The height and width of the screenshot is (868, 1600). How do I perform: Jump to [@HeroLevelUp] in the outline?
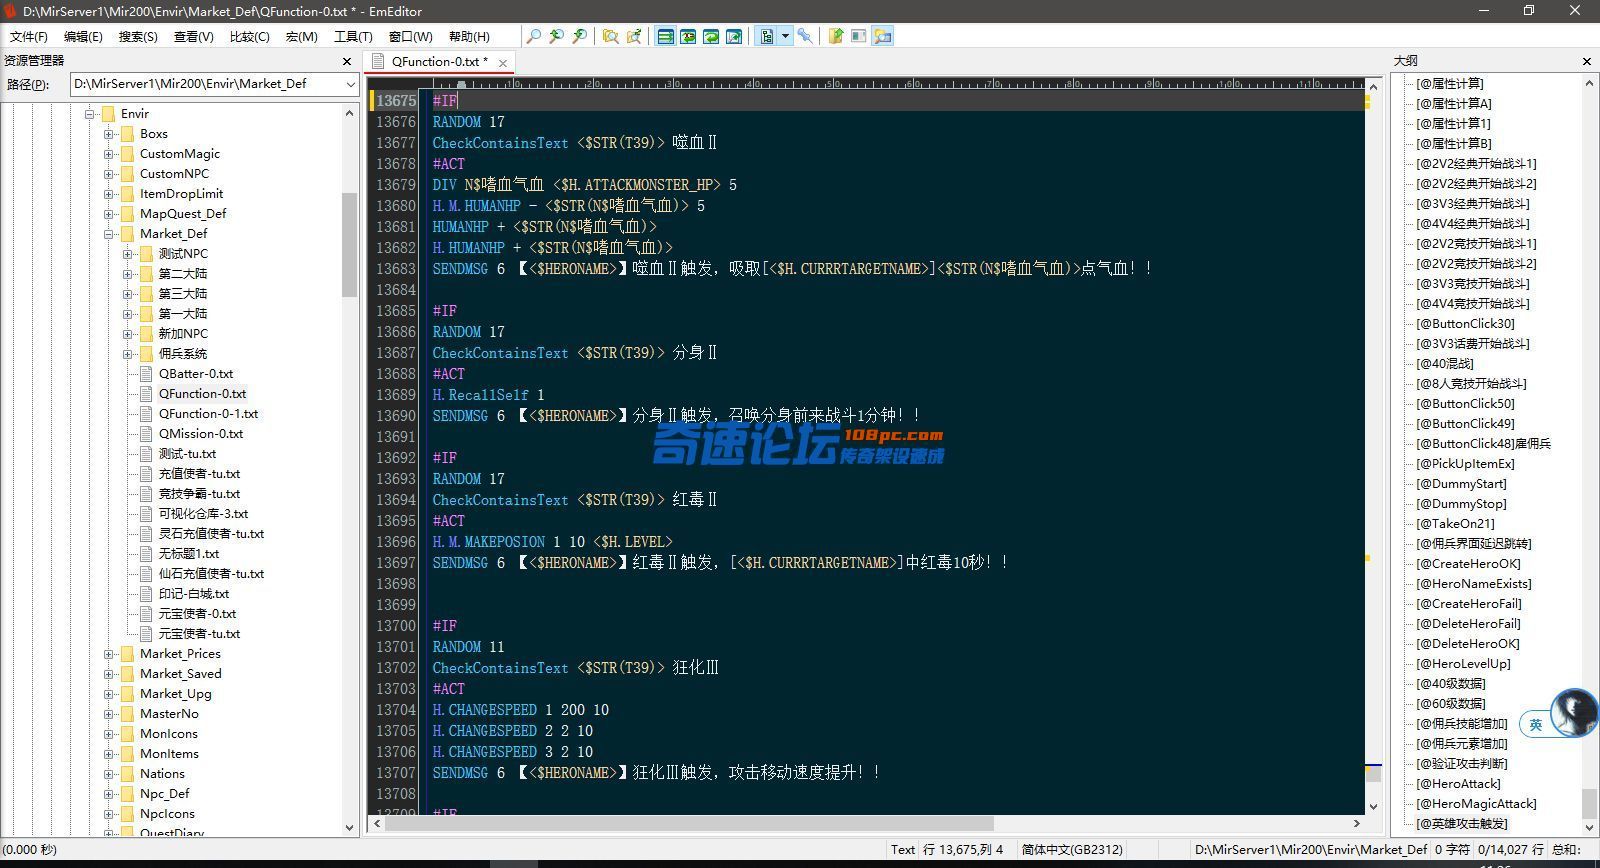click(x=1463, y=664)
